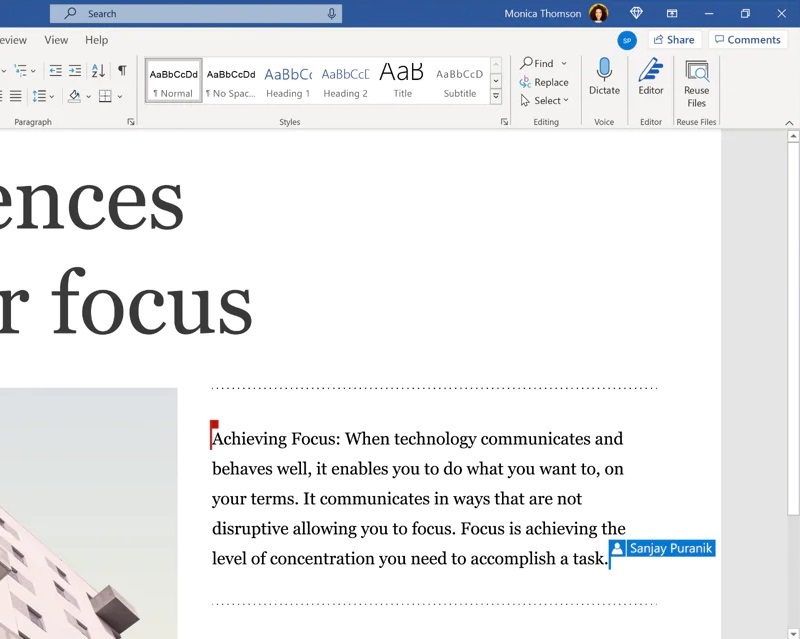Decrease paragraph indent

[56, 70]
